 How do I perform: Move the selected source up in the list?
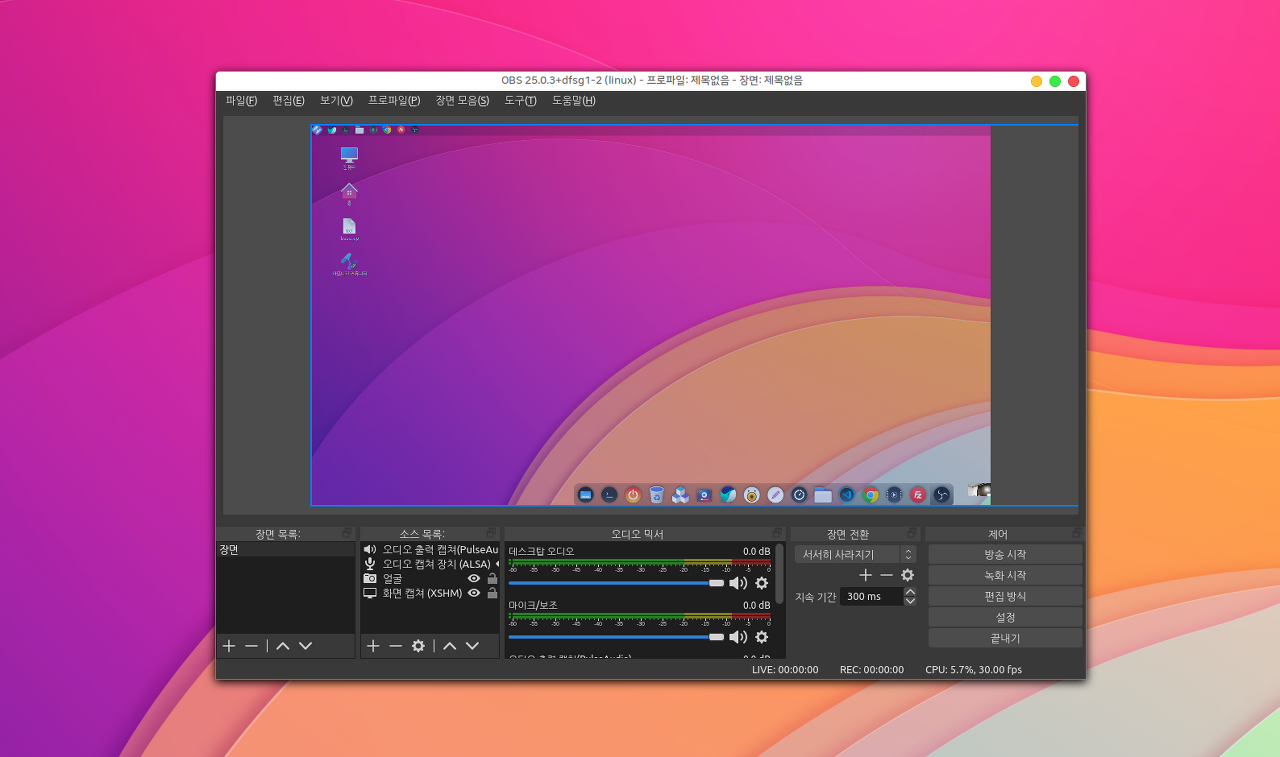click(450, 646)
